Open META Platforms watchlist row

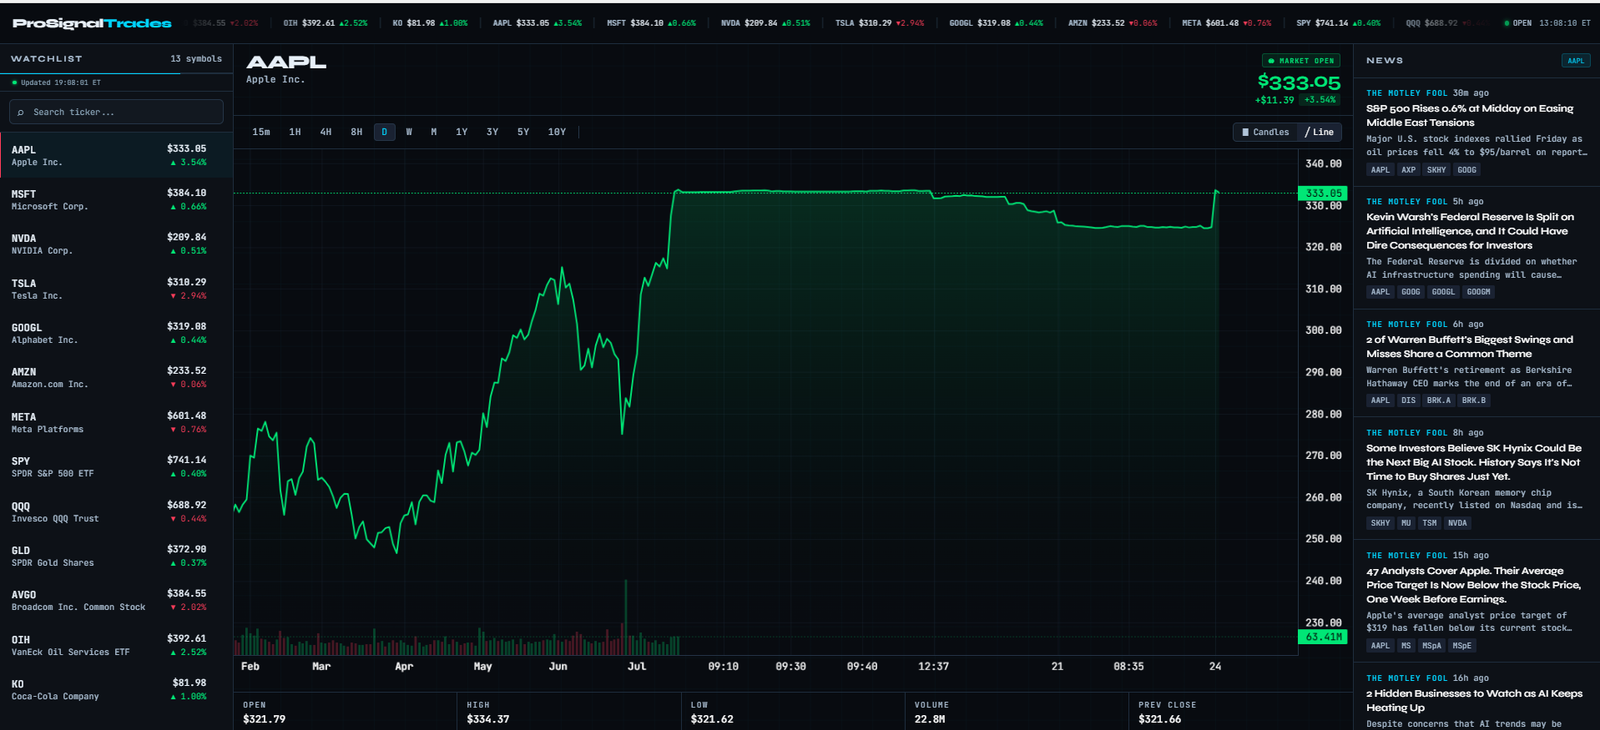pyautogui.click(x=116, y=422)
